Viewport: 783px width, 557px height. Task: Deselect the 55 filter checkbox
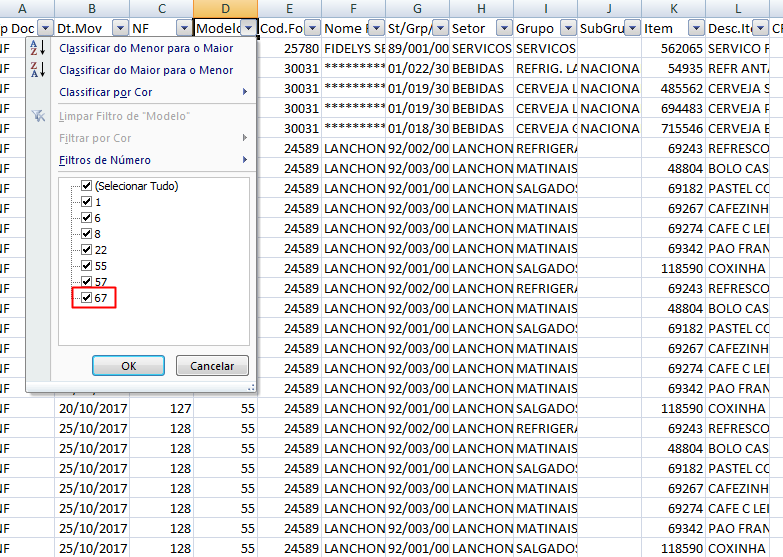click(x=87, y=266)
